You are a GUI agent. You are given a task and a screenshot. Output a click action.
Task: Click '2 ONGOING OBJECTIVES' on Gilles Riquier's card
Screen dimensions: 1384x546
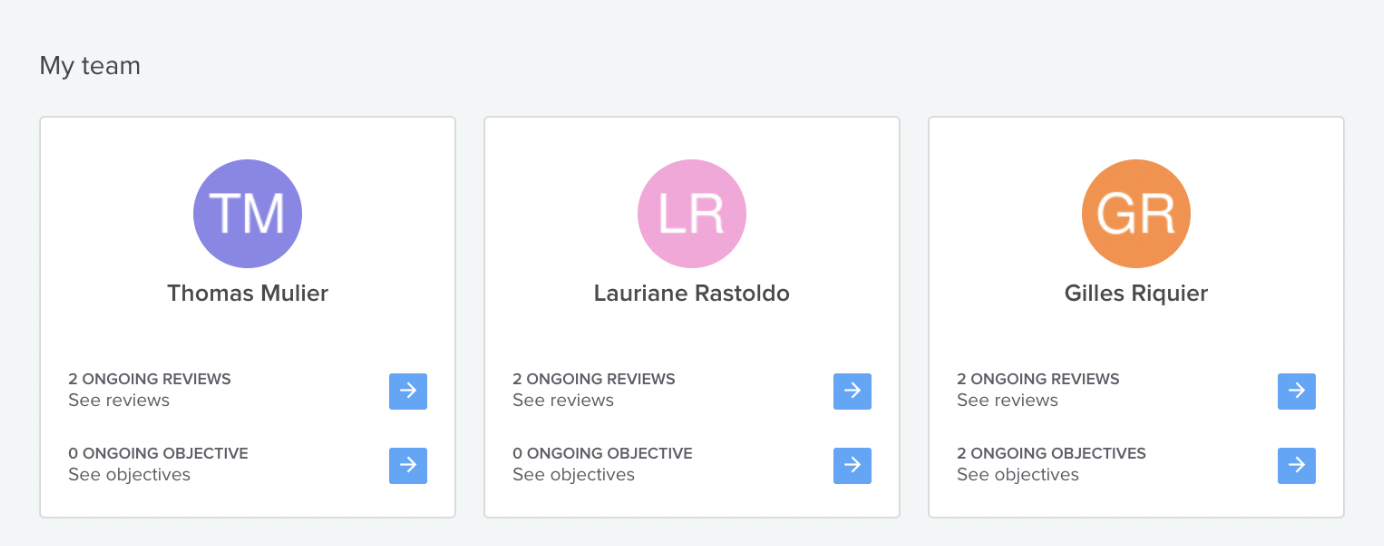[1051, 453]
